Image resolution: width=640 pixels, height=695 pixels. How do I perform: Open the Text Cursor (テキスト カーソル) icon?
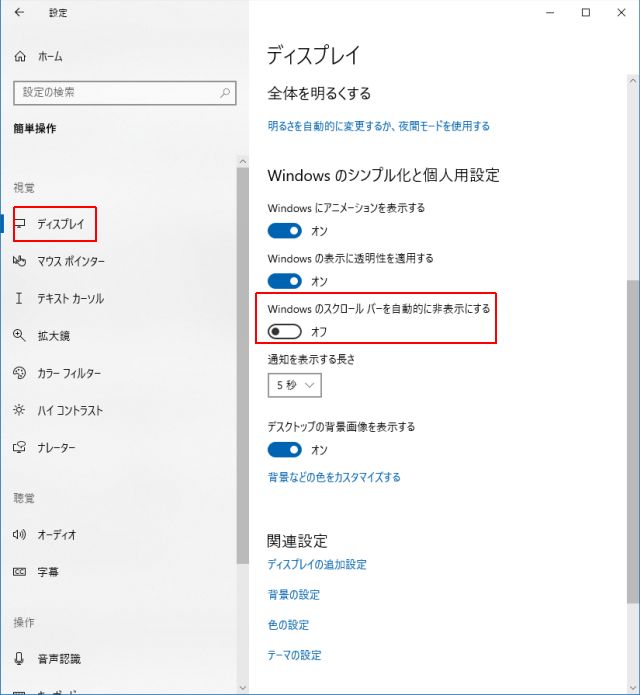tap(19, 299)
